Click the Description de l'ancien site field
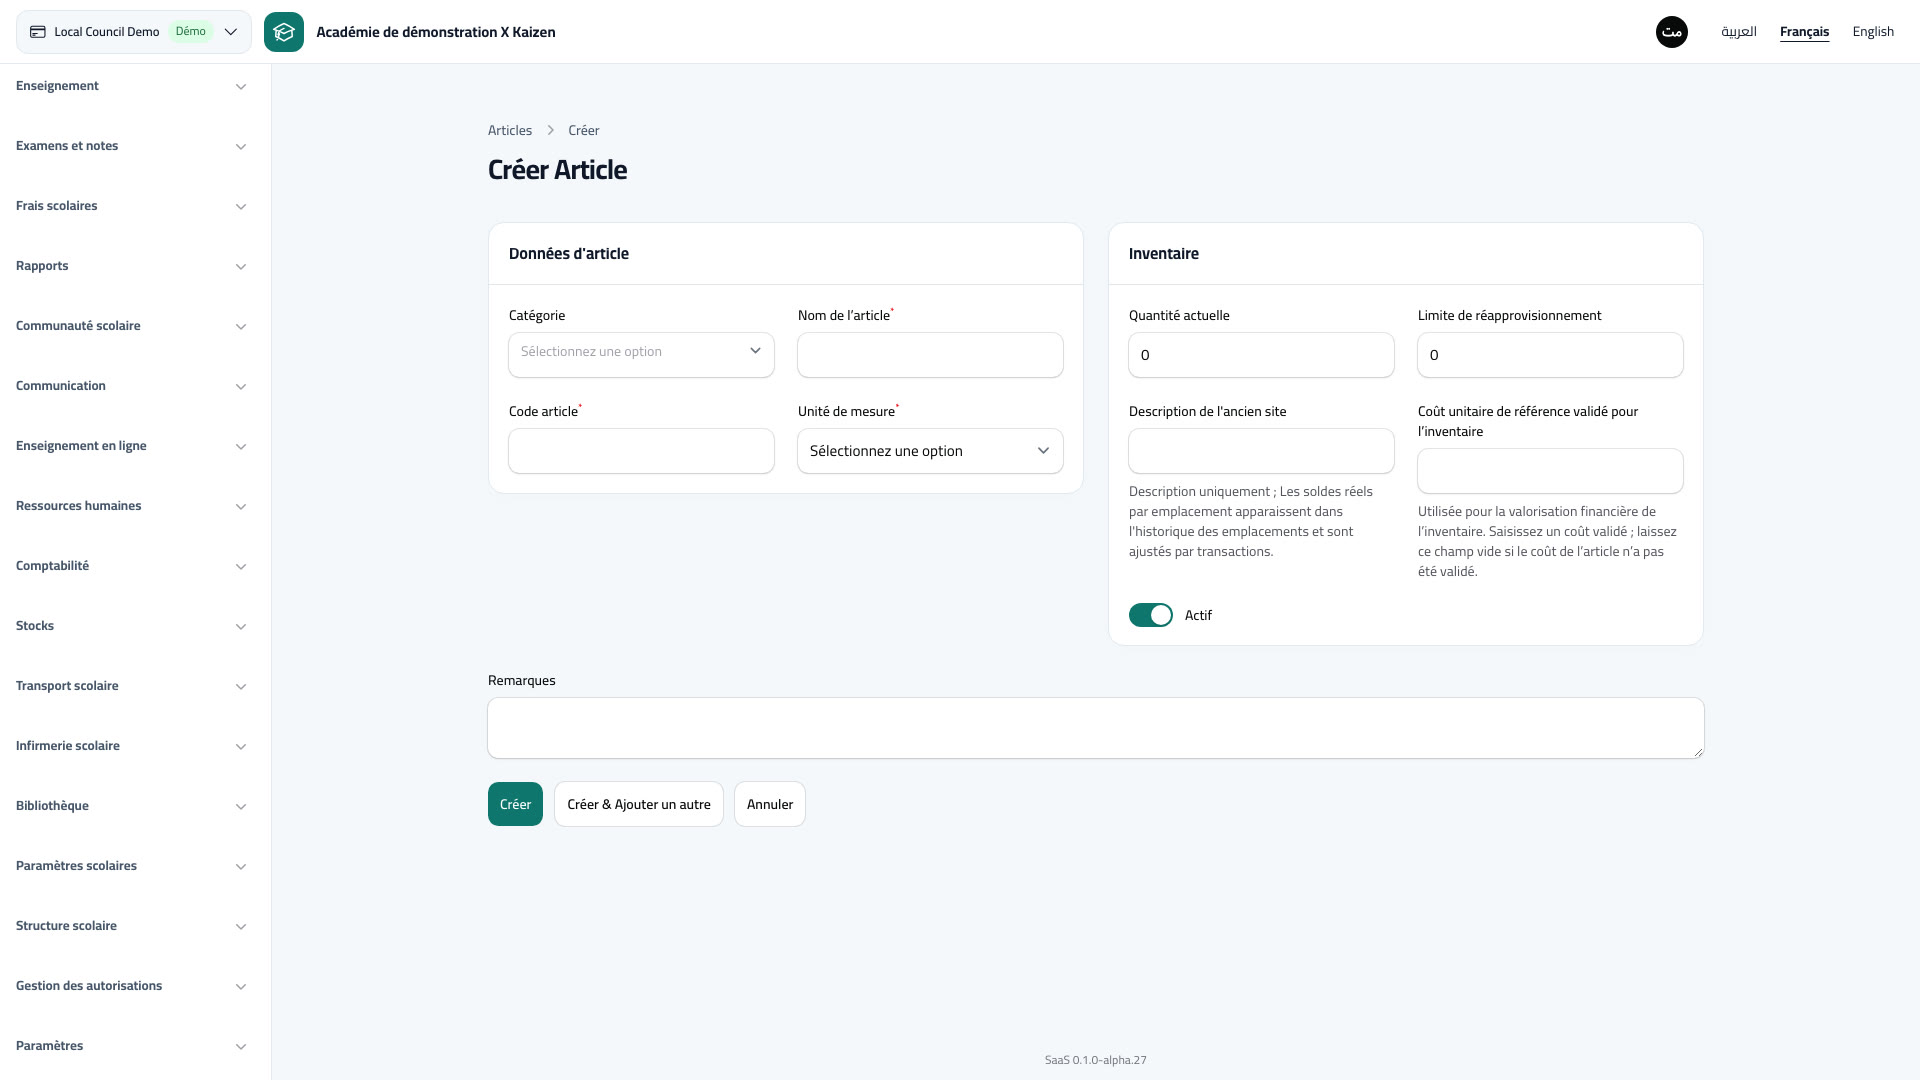The image size is (1920, 1080). coord(1261,451)
